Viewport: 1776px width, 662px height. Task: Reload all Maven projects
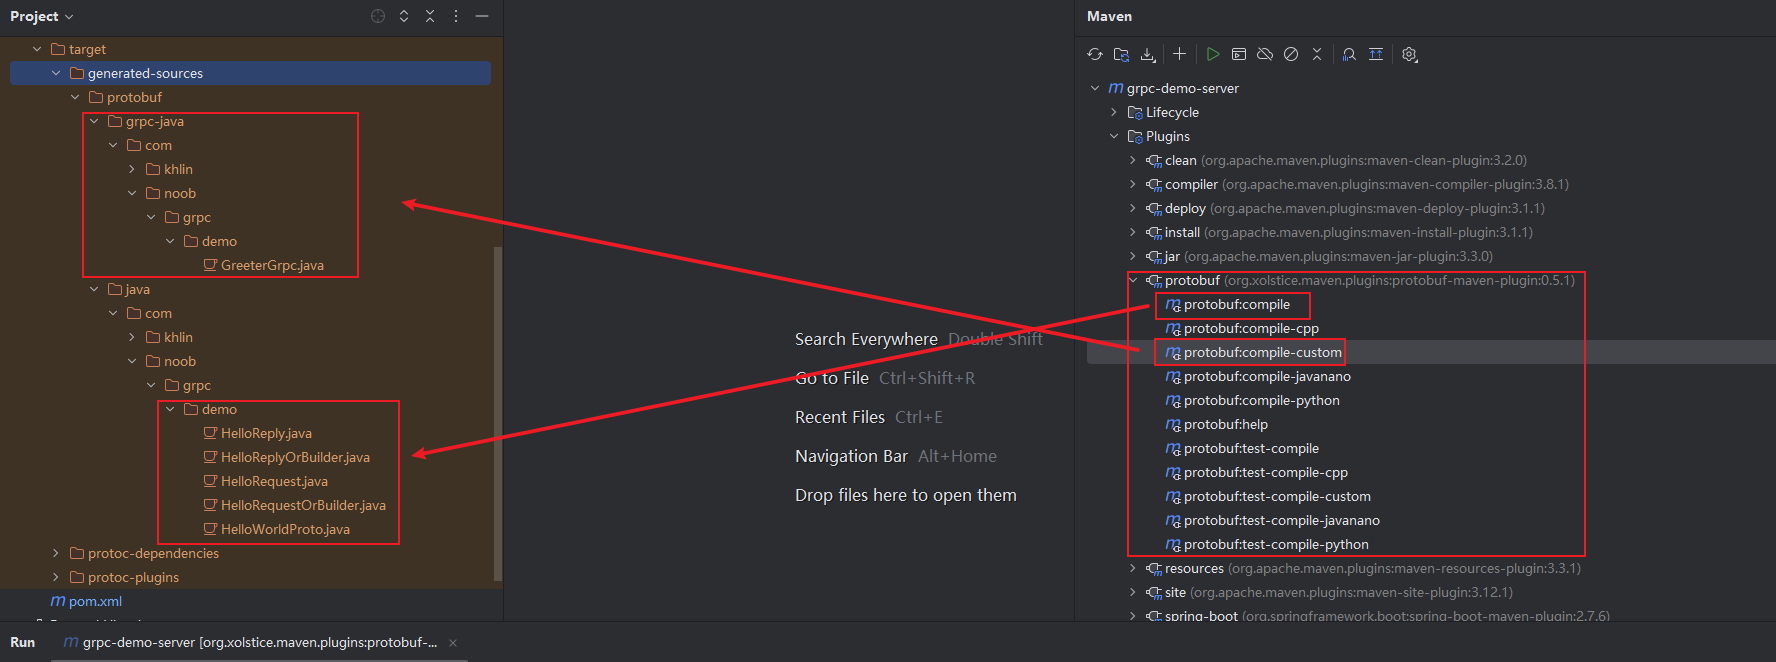(1095, 55)
